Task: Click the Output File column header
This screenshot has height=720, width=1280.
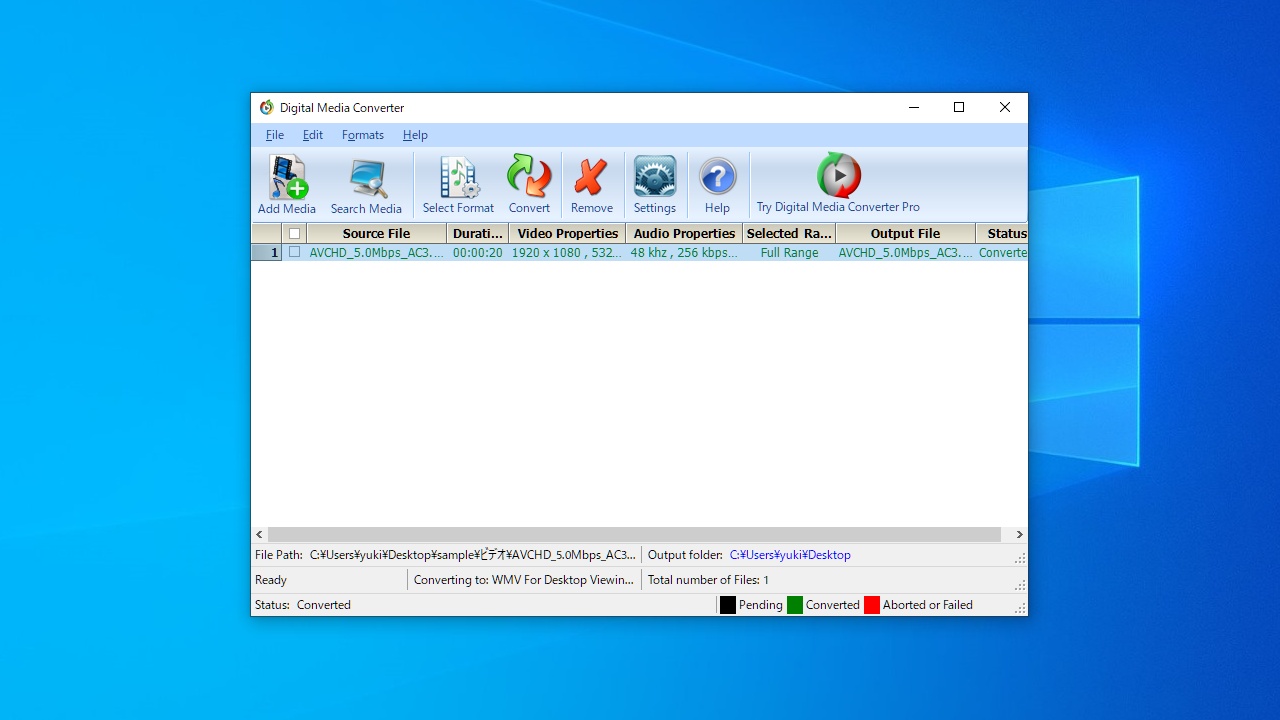Action: pyautogui.click(x=906, y=233)
